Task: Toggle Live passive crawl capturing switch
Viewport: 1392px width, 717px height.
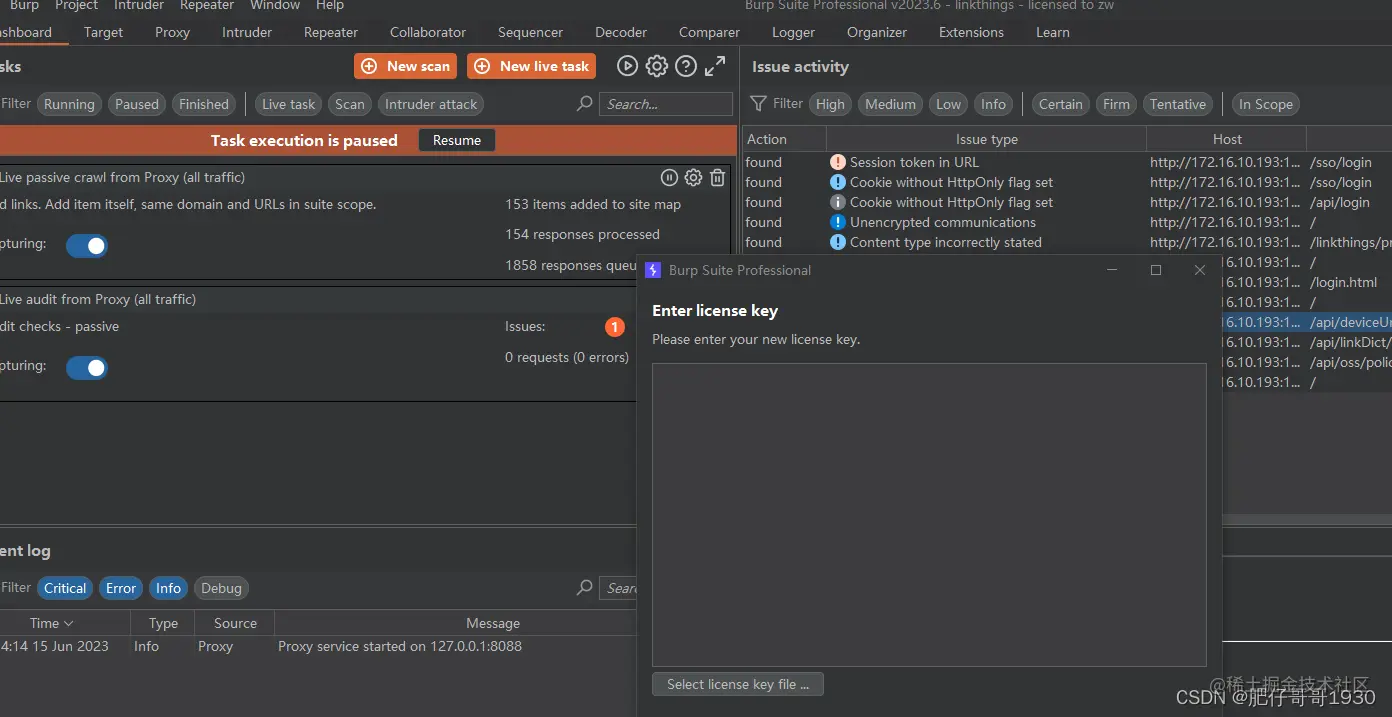Action: coord(87,246)
